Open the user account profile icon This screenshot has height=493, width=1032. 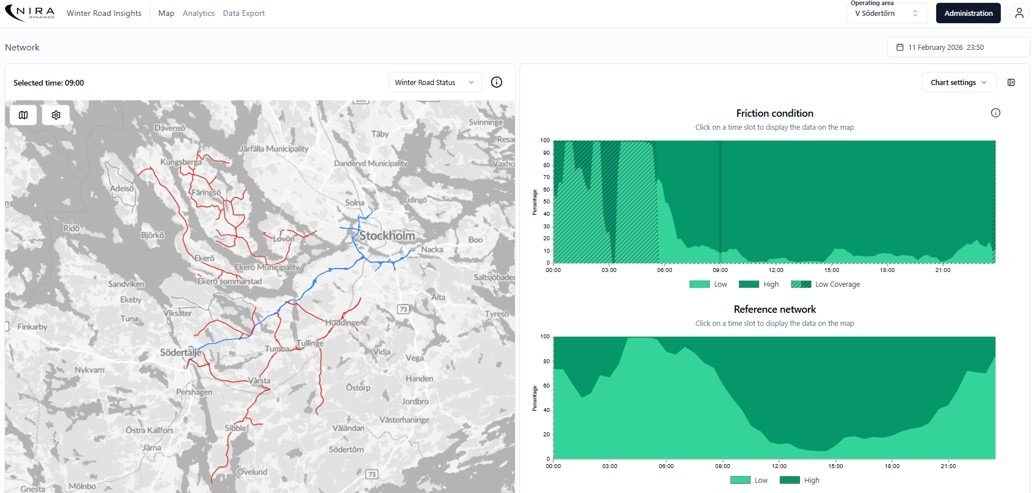(1019, 13)
